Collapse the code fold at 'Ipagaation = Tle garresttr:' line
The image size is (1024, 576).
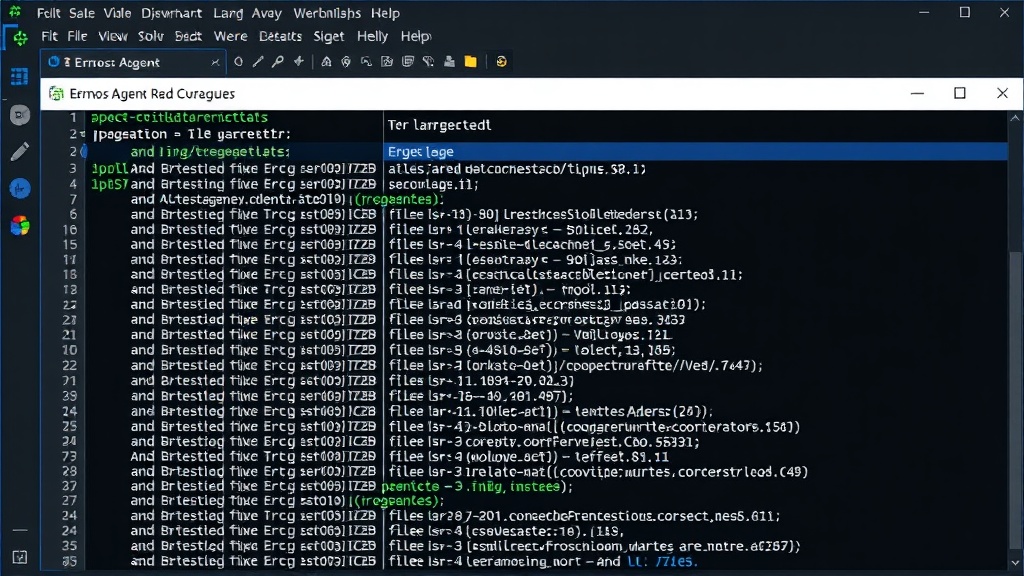(82, 135)
